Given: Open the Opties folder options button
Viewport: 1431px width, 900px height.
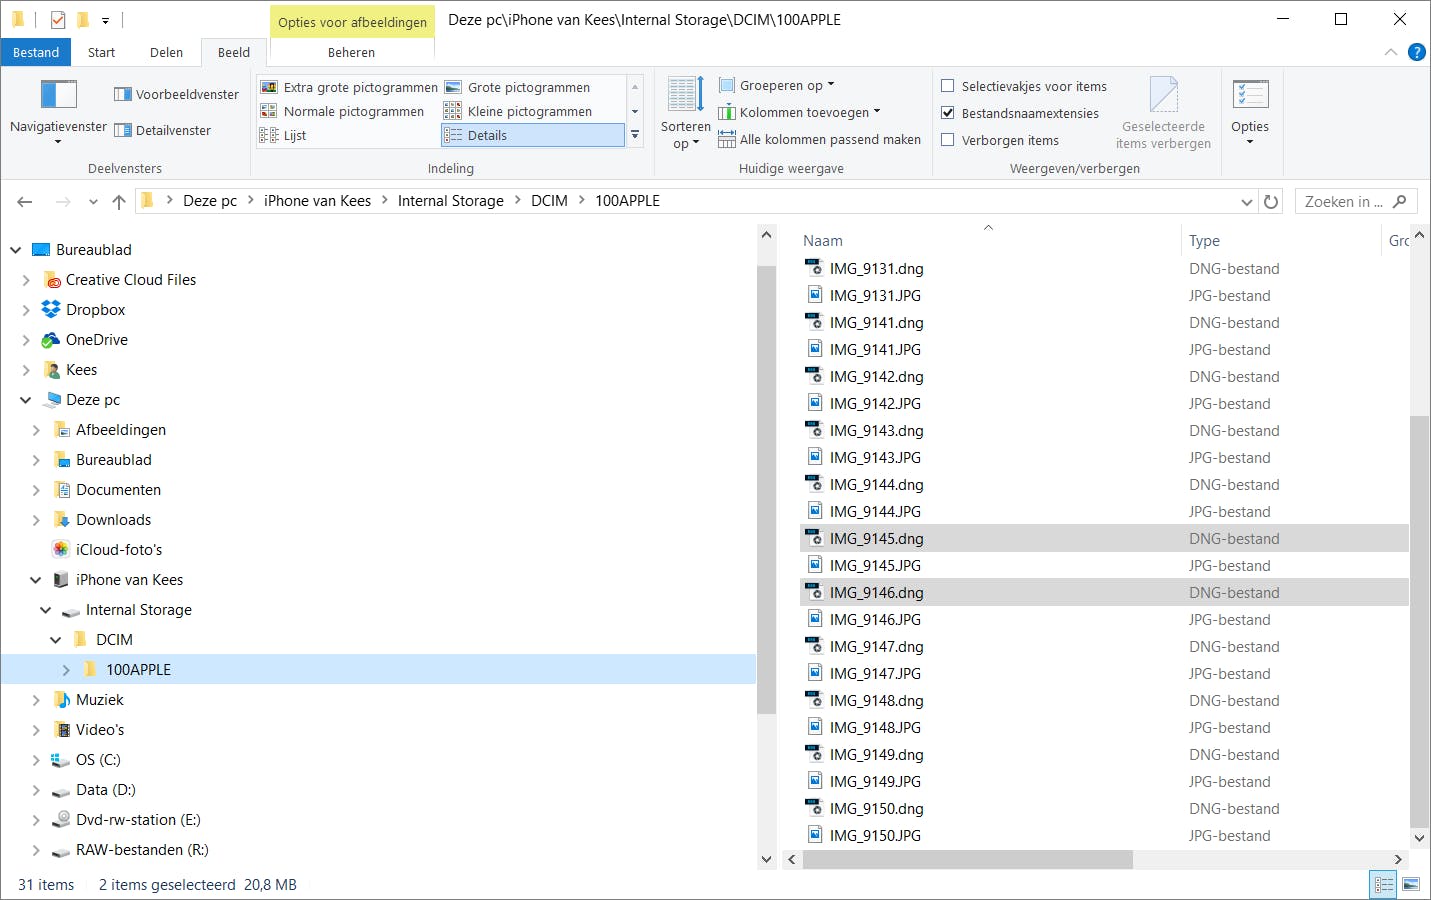Looking at the screenshot, I should tap(1250, 112).
